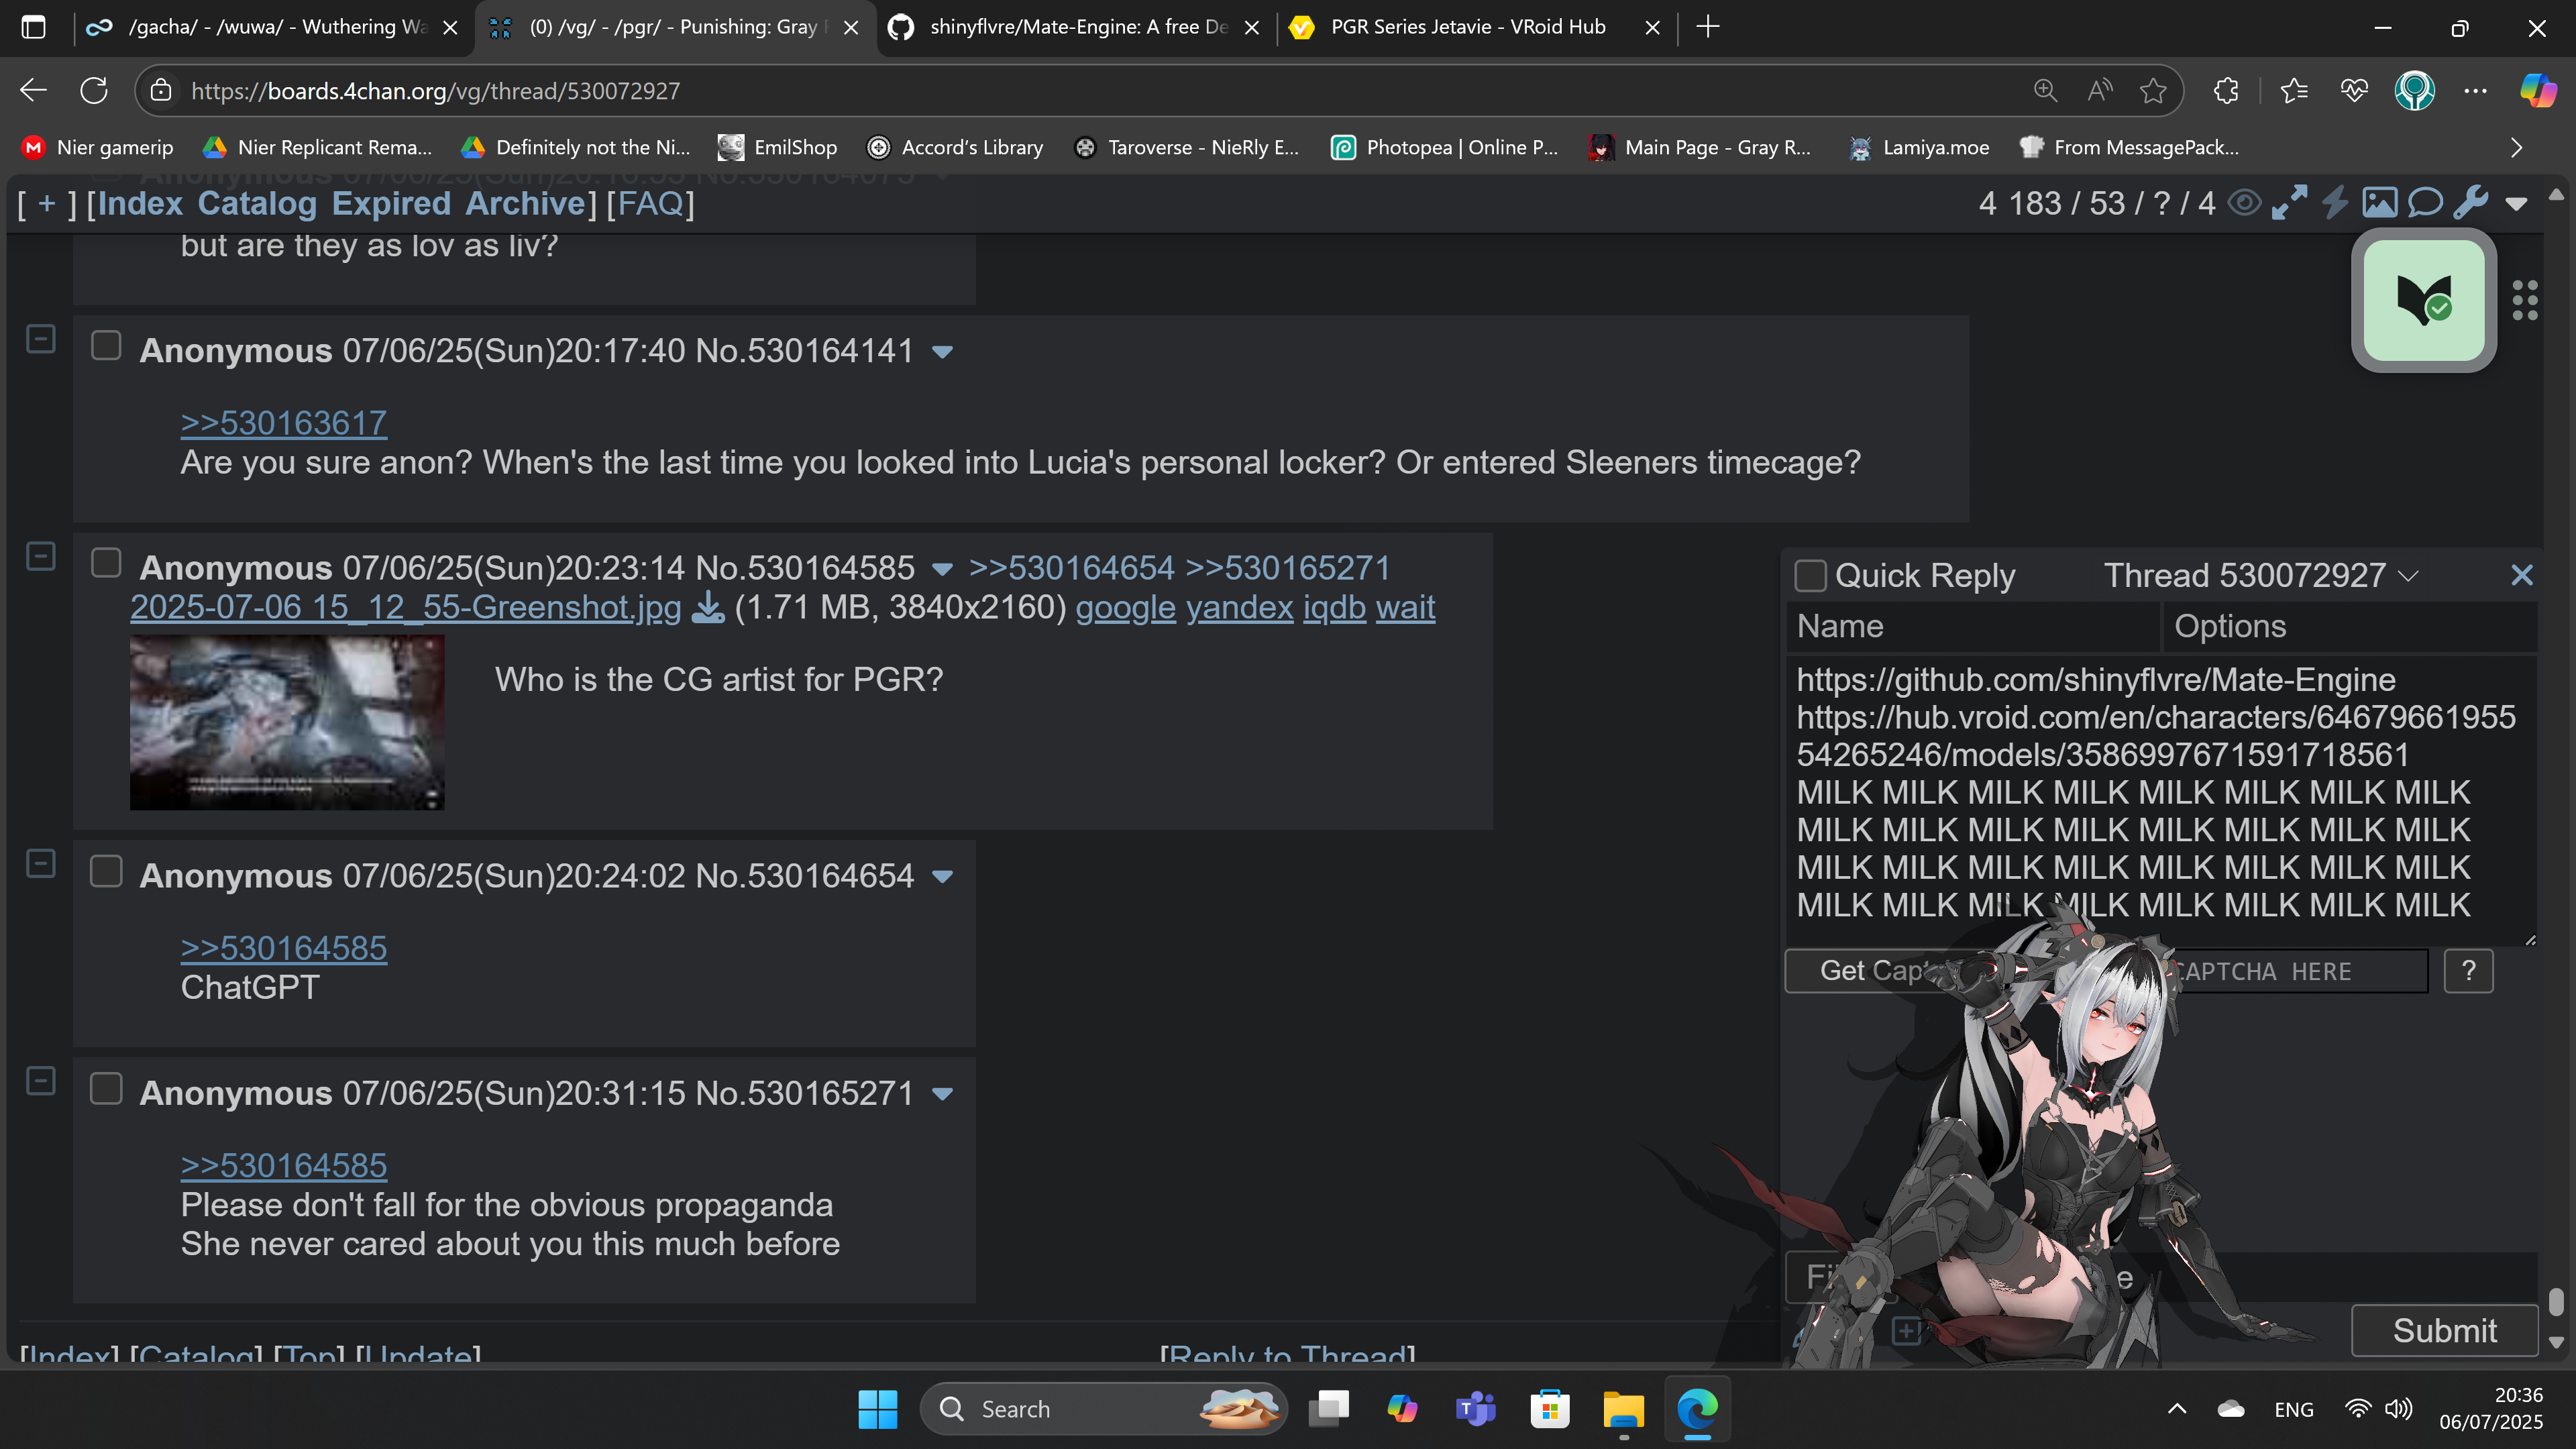
Task: Open File Explorer from taskbar
Action: 1623,1409
